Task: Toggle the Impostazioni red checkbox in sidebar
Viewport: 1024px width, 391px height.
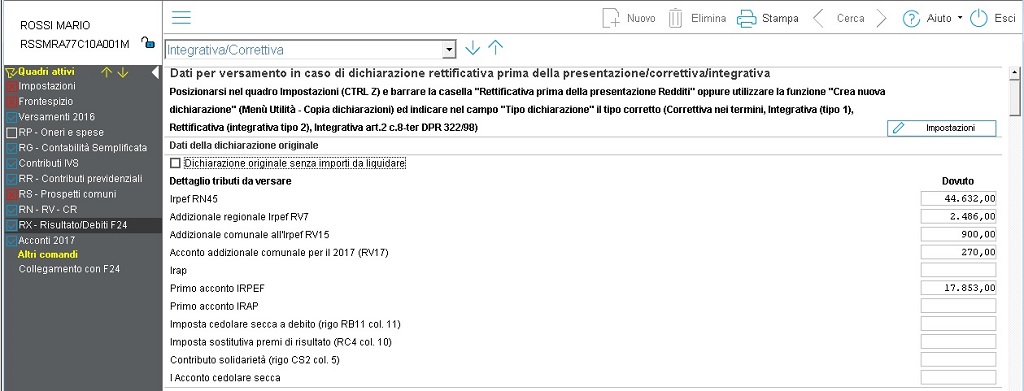Action: click(x=11, y=86)
